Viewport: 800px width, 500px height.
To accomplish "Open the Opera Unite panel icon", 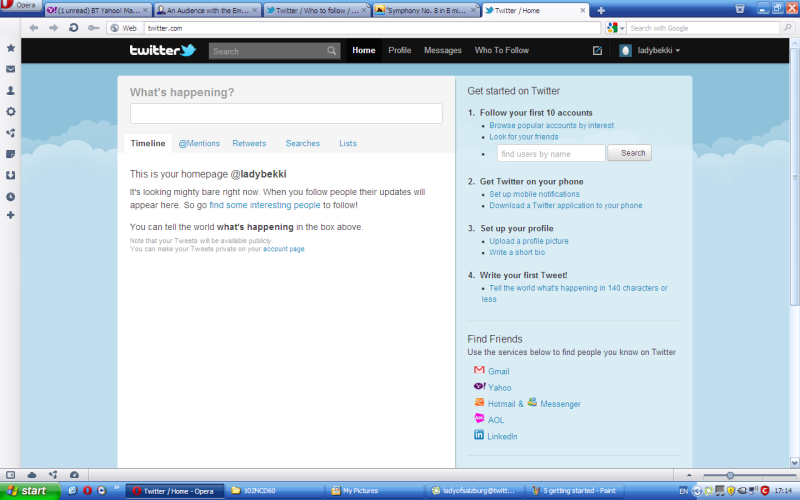I will pos(10,133).
